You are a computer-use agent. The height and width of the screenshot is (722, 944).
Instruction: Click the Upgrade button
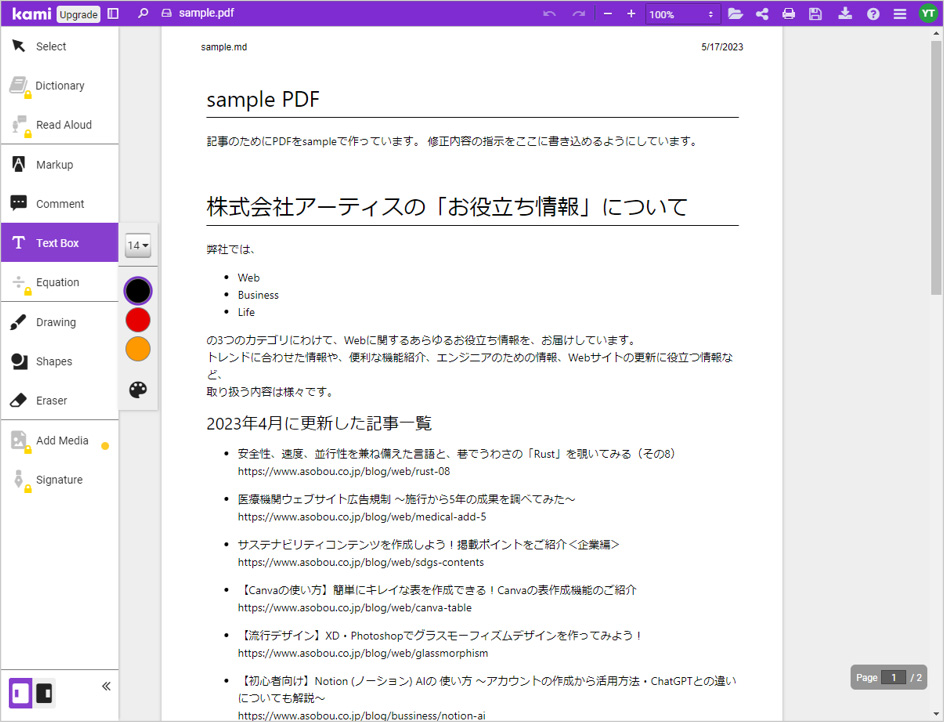(78, 14)
